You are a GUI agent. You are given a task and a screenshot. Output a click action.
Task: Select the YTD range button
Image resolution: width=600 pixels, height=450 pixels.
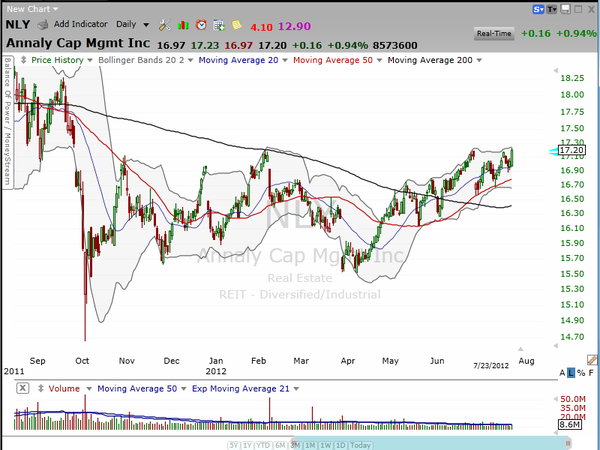[x=263, y=445]
